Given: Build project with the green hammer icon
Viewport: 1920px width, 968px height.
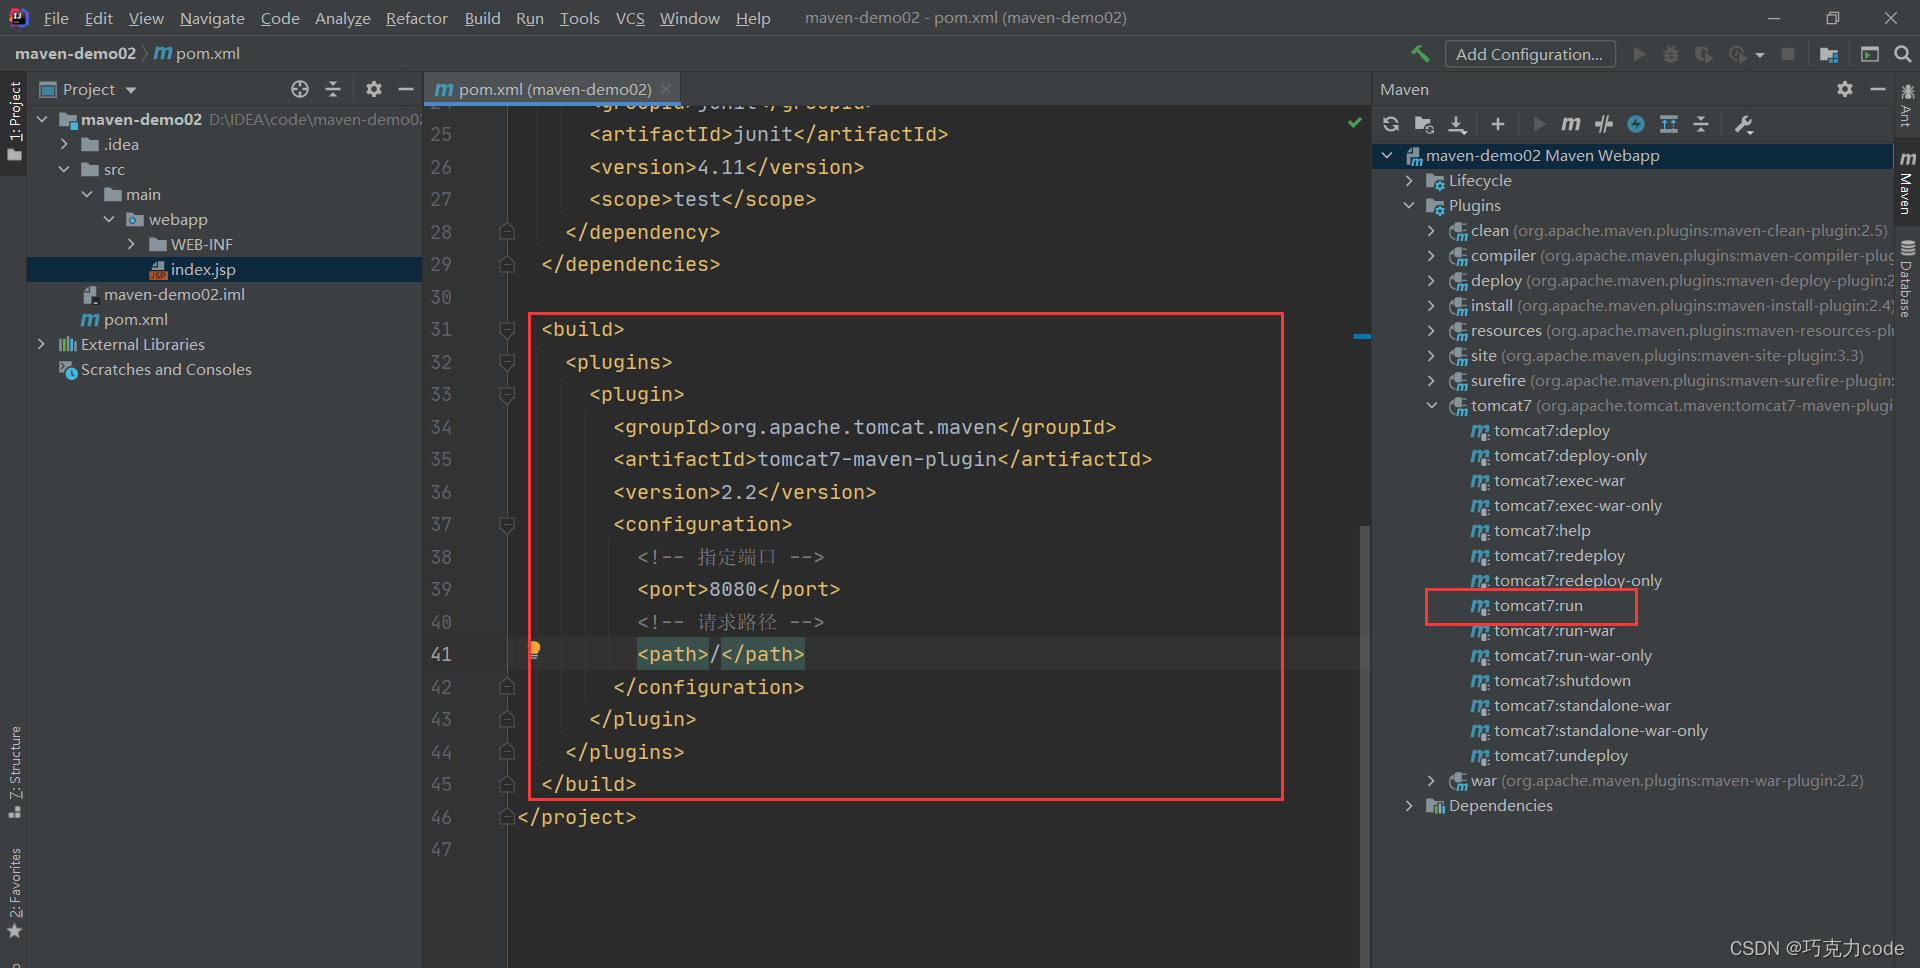Looking at the screenshot, I should point(1420,54).
